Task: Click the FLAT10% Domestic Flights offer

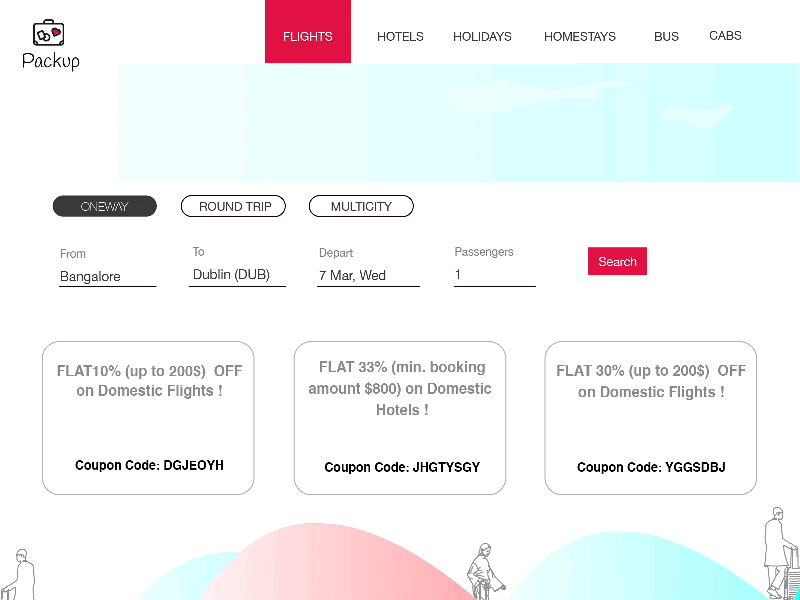Action: coord(148,380)
